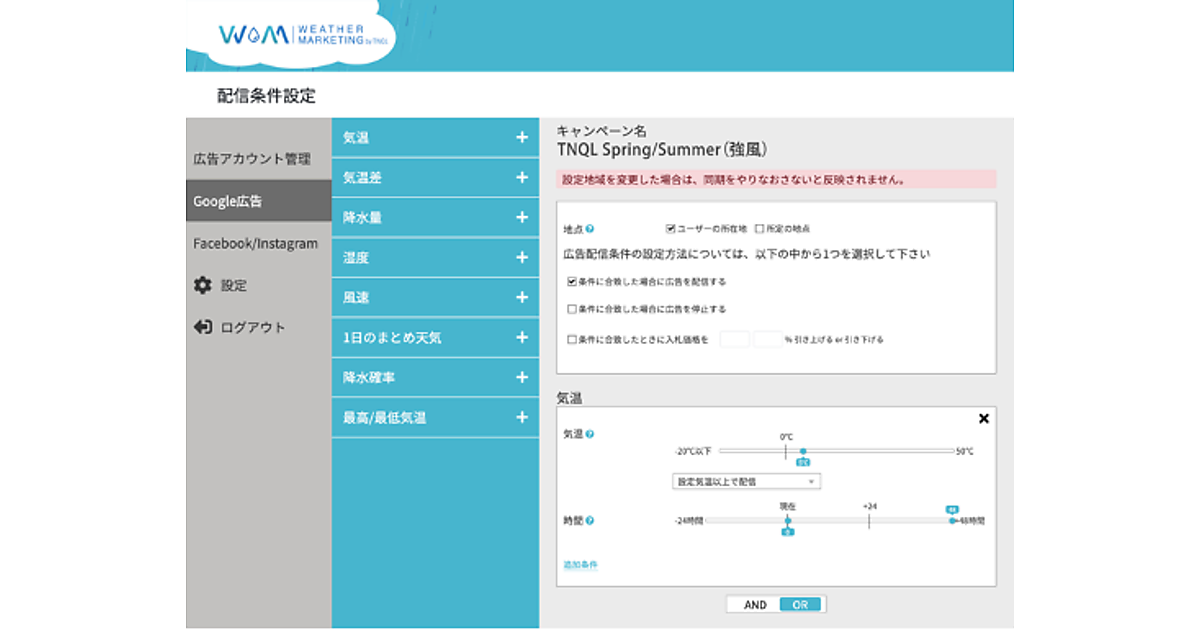The height and width of the screenshot is (630, 1200).
Task: Click the 追加条件 link
Action: click(580, 565)
